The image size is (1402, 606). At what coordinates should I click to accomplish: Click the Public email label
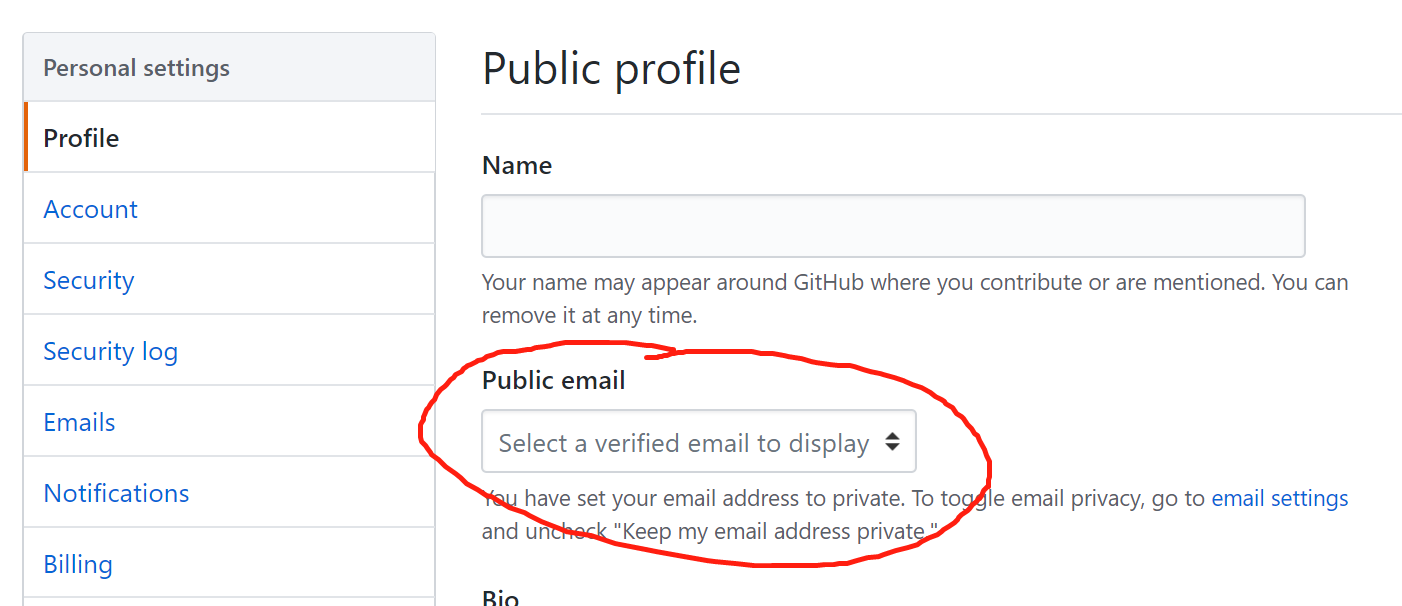553,380
